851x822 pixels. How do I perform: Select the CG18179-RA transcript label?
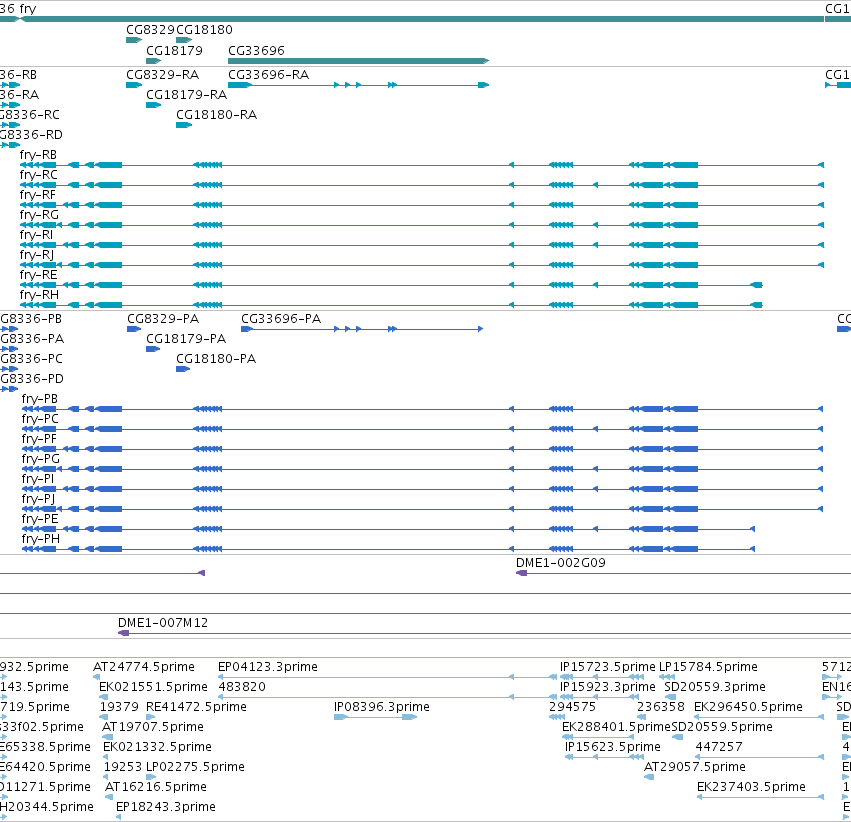coord(186,94)
